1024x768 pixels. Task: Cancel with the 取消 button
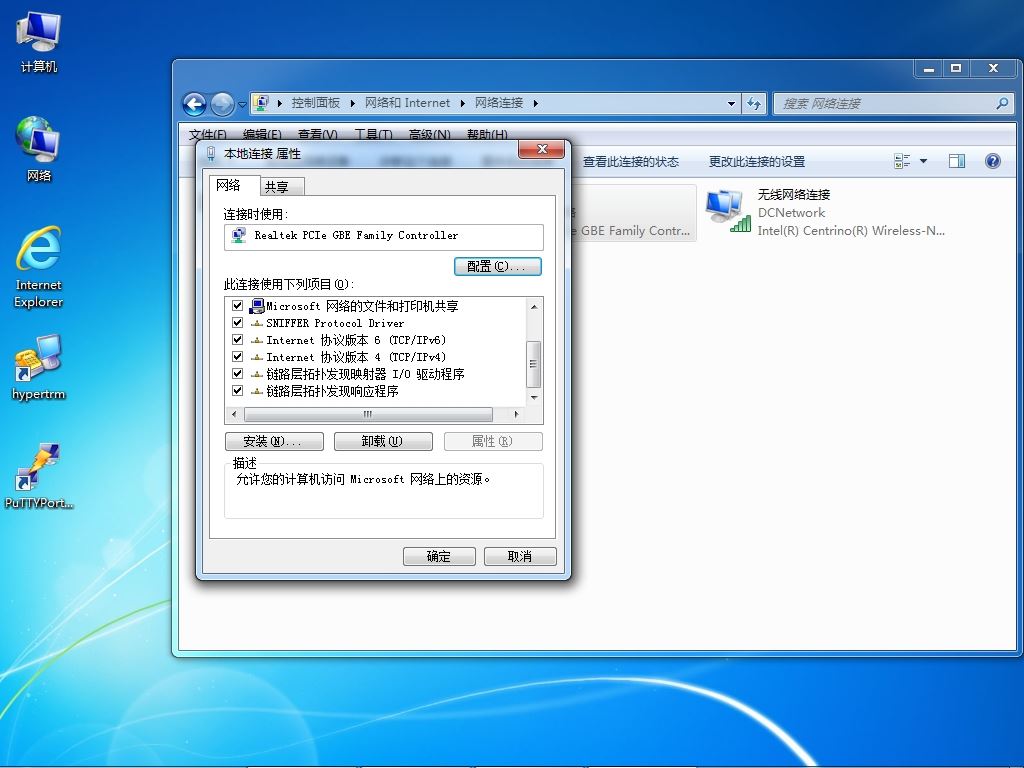click(520, 556)
